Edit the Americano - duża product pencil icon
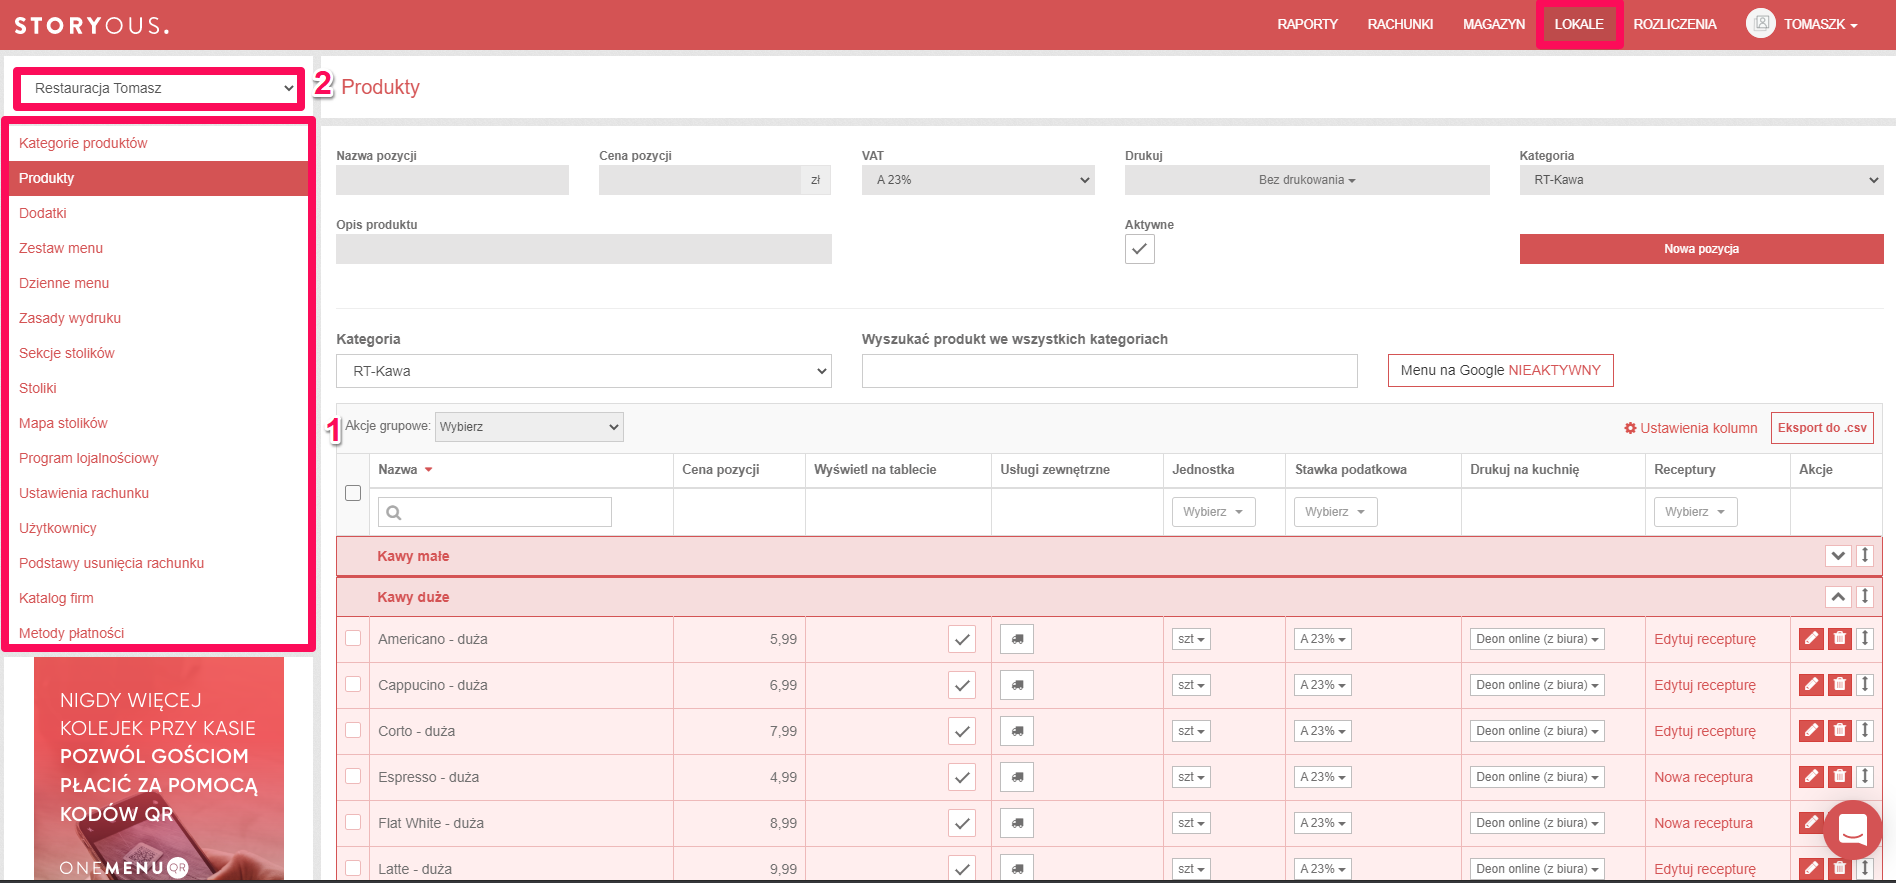The image size is (1896, 883). pyautogui.click(x=1811, y=639)
